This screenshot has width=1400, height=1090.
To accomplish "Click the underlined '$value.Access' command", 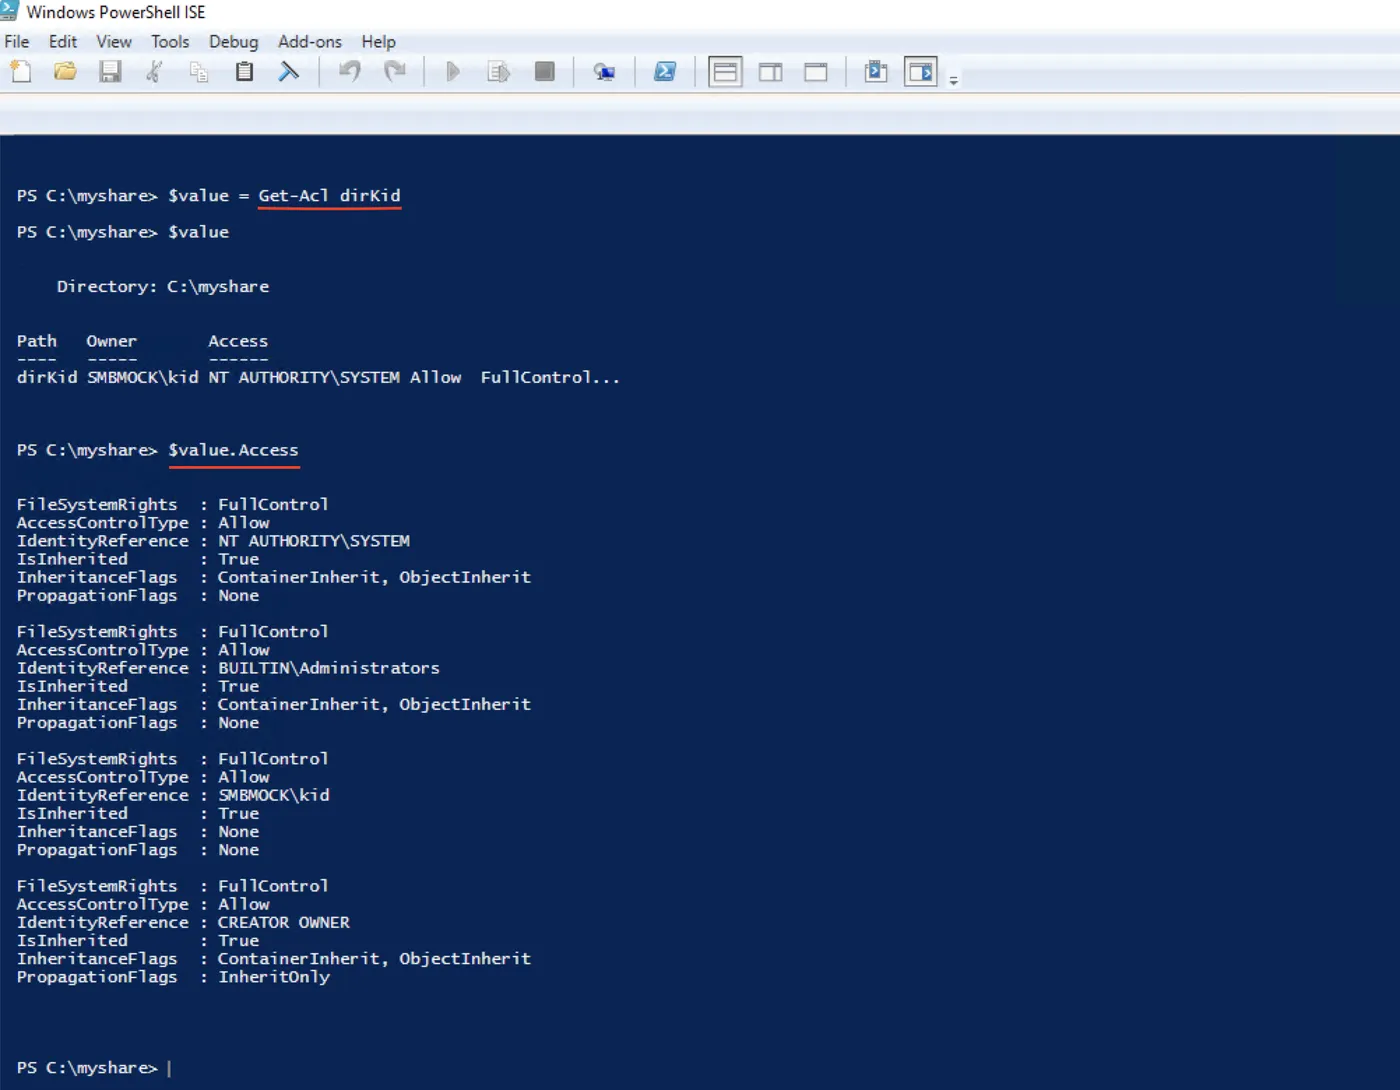I will point(233,451).
